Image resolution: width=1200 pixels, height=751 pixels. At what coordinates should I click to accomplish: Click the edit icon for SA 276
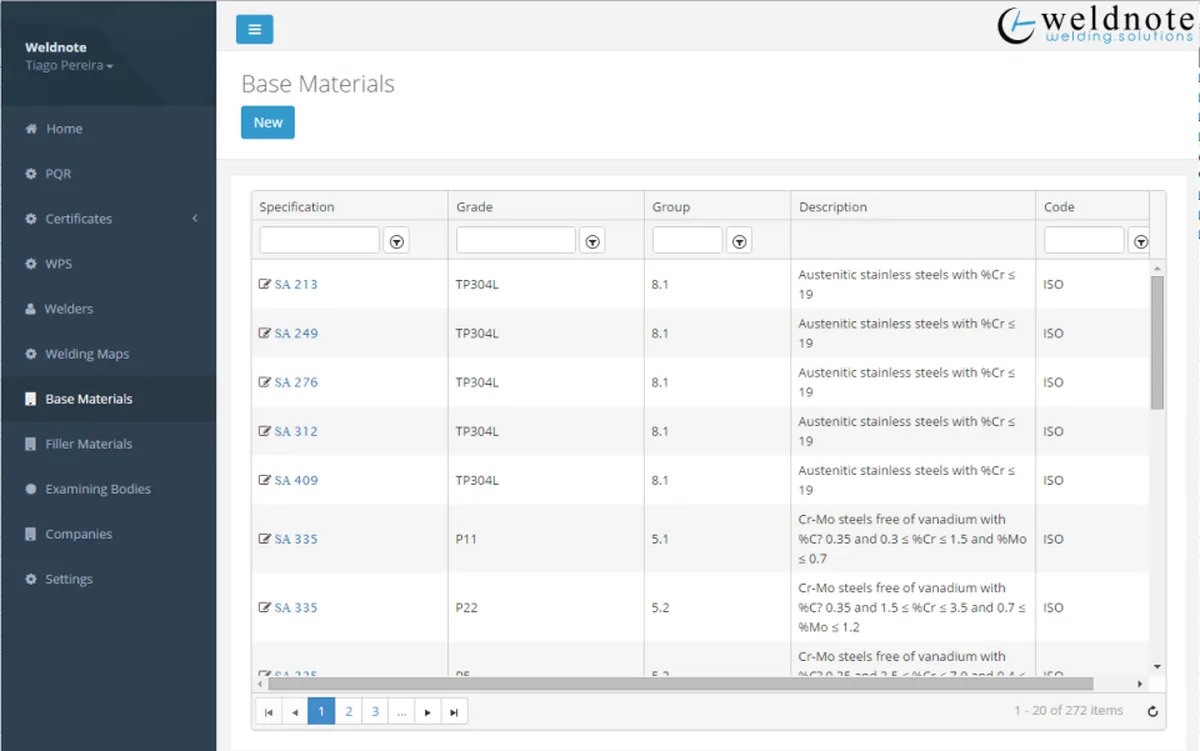[265, 382]
